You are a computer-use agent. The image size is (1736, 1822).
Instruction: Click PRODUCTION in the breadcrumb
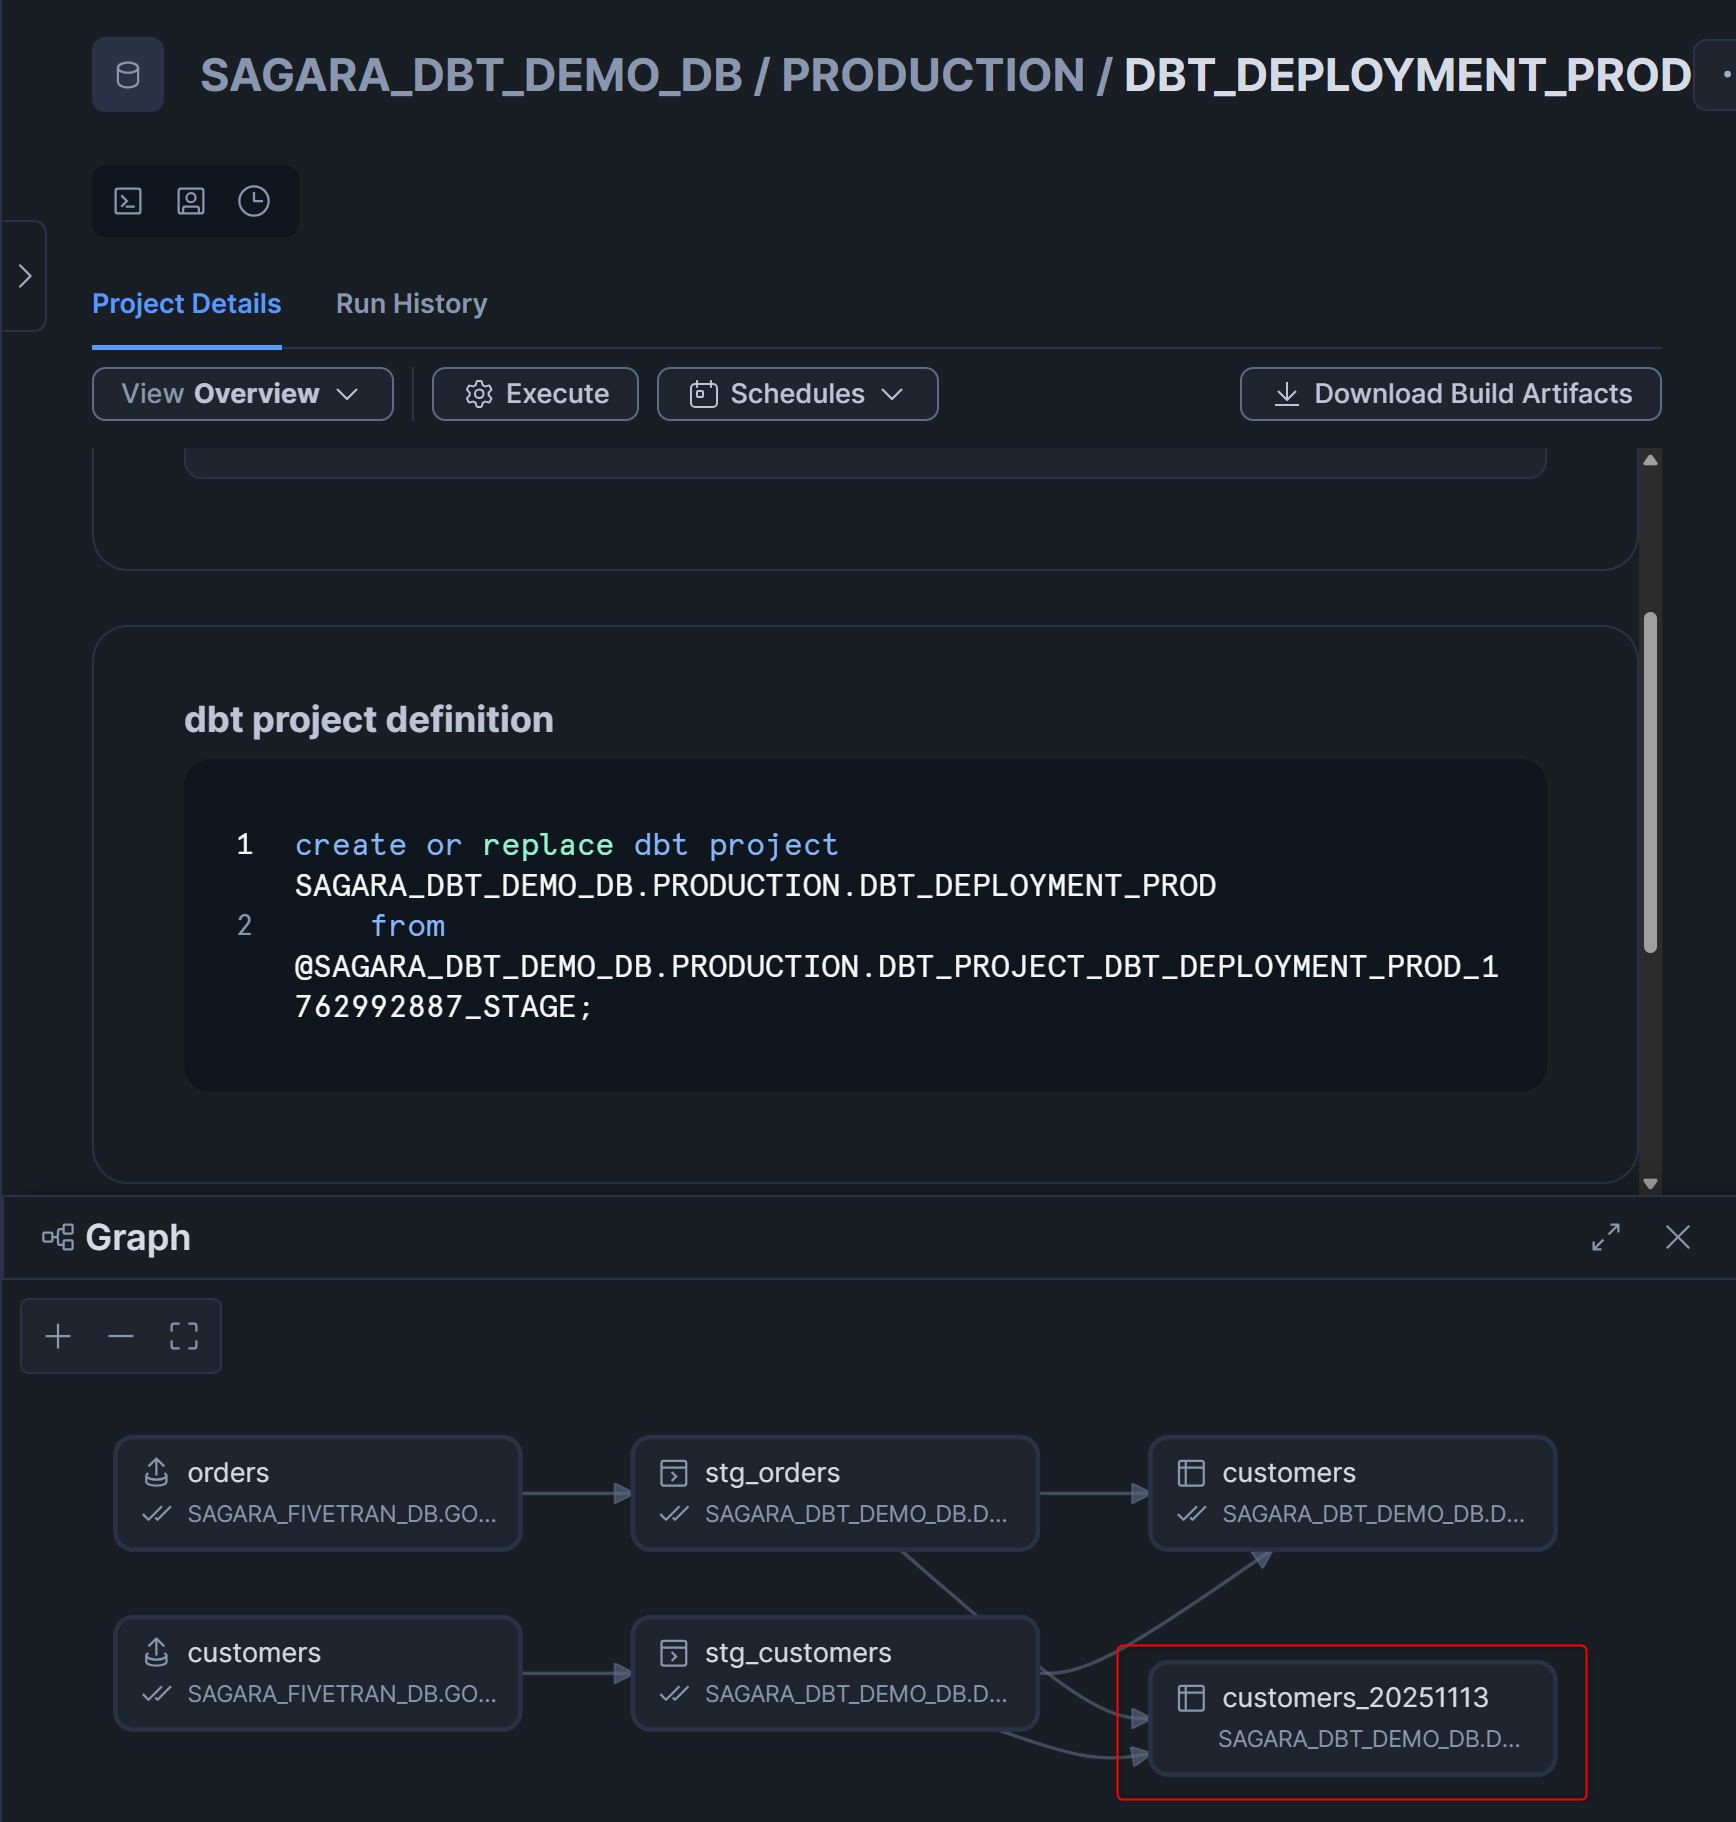933,76
